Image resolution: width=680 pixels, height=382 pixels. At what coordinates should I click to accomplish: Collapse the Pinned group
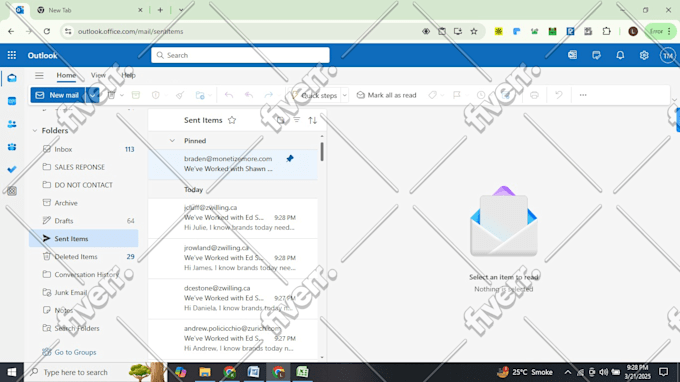(x=172, y=141)
